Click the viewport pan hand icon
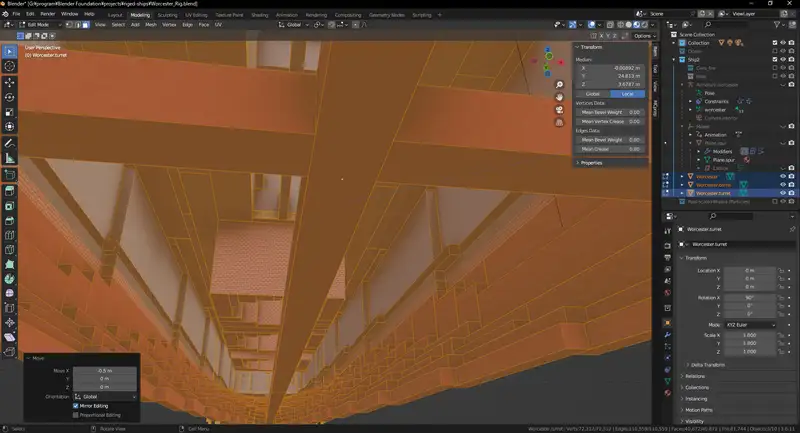 pyautogui.click(x=559, y=97)
